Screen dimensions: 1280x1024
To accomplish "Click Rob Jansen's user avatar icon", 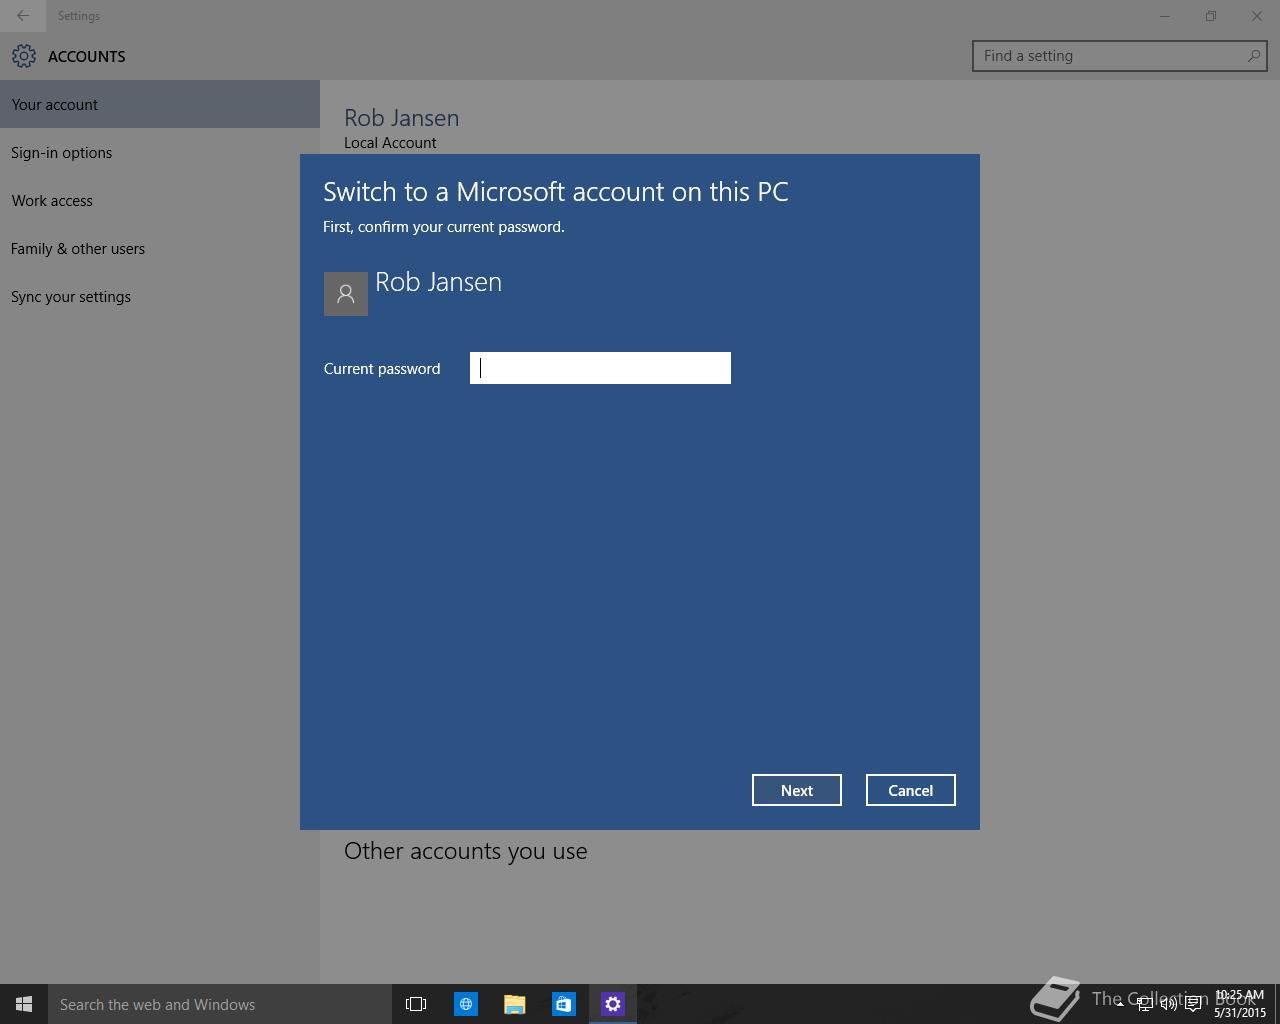I will 346,294.
